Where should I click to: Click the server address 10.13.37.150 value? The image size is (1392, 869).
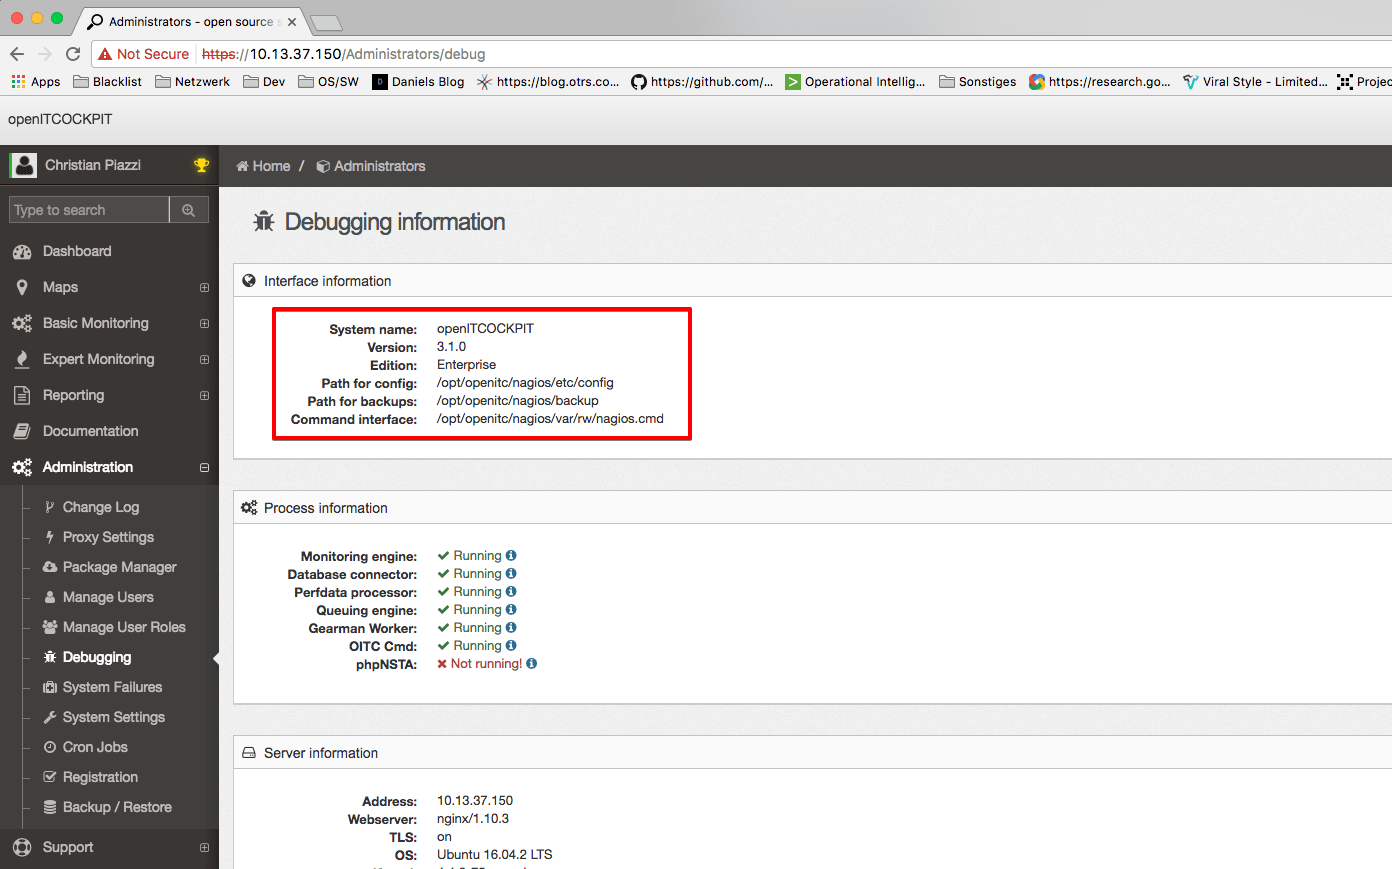(475, 801)
